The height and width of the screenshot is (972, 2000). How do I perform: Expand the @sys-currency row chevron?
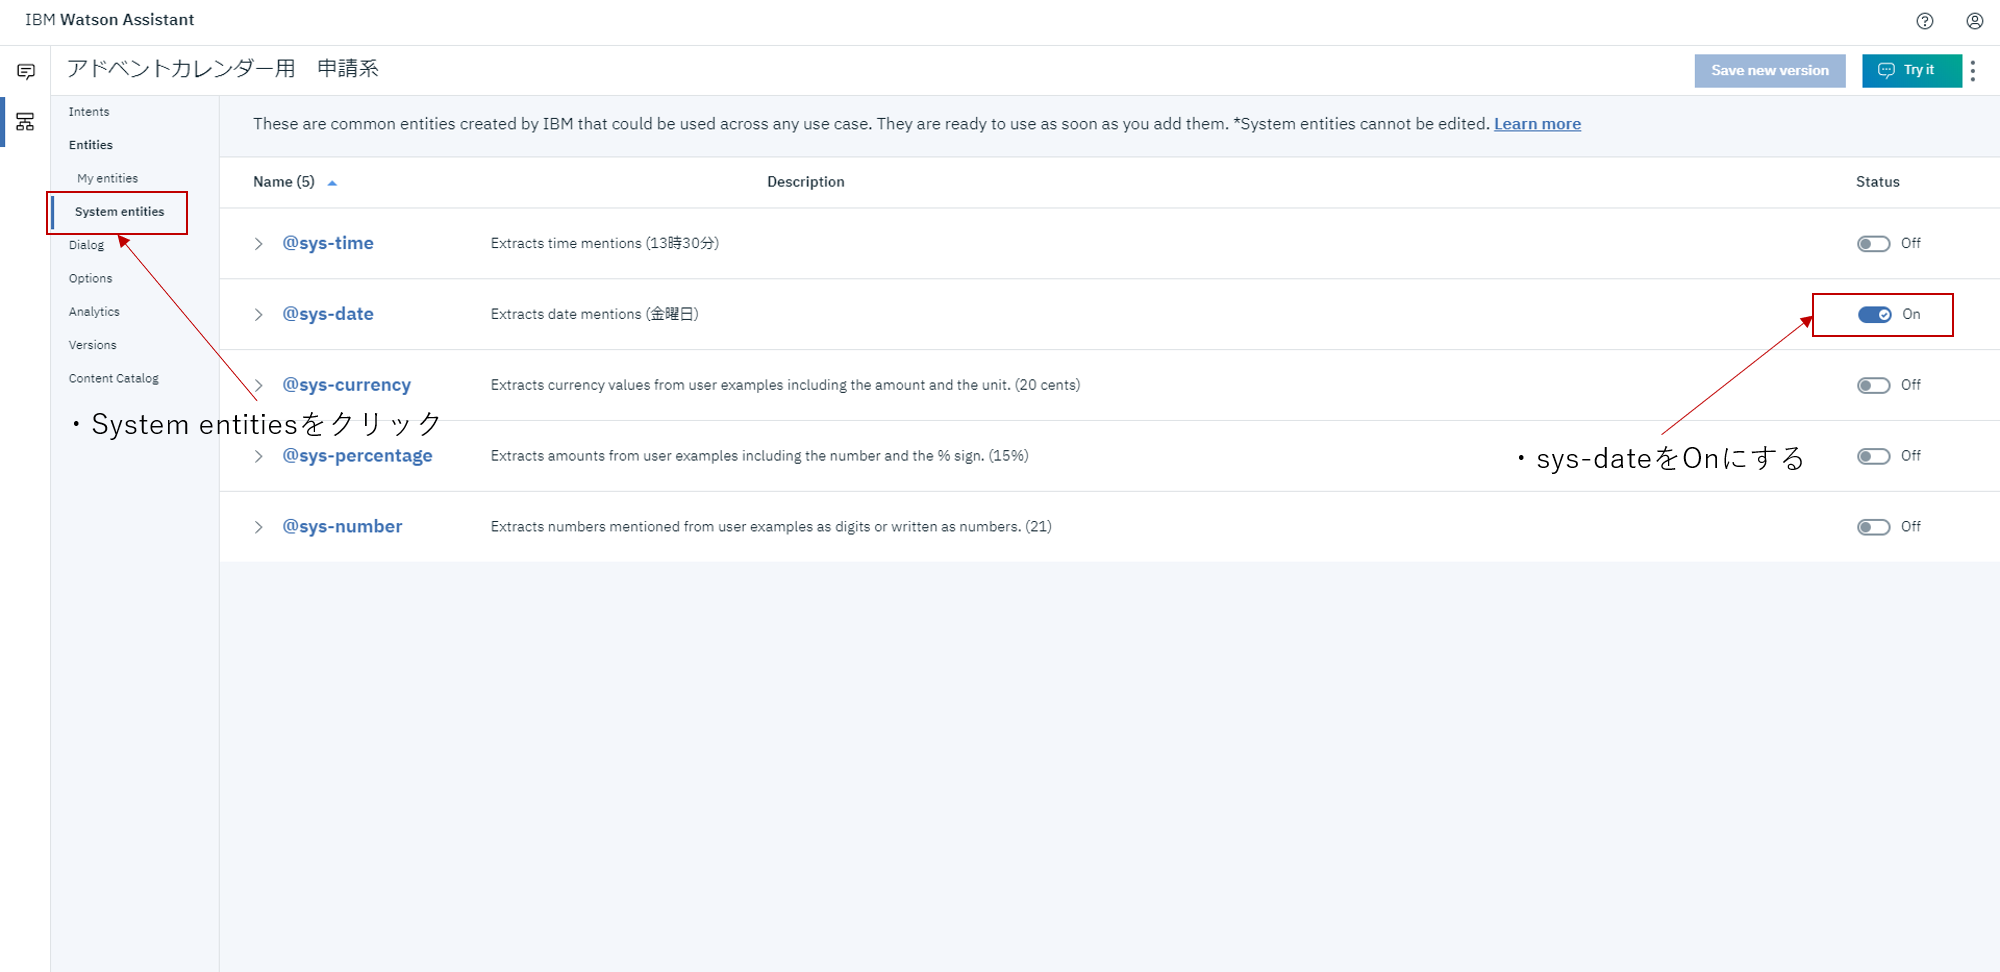(x=258, y=386)
